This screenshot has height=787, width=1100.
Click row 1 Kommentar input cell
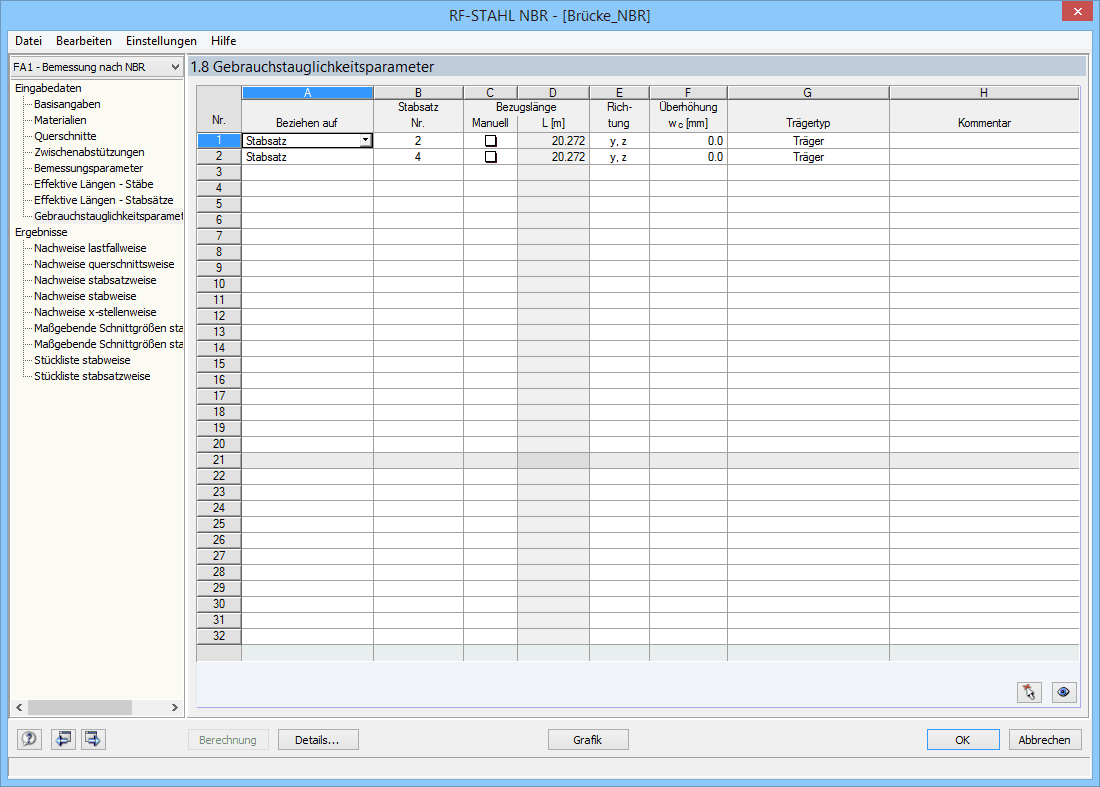point(984,141)
